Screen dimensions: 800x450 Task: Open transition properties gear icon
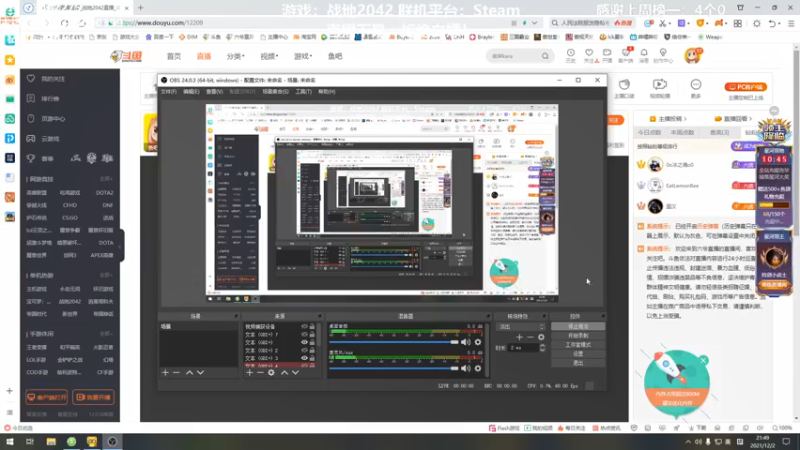click(x=541, y=337)
